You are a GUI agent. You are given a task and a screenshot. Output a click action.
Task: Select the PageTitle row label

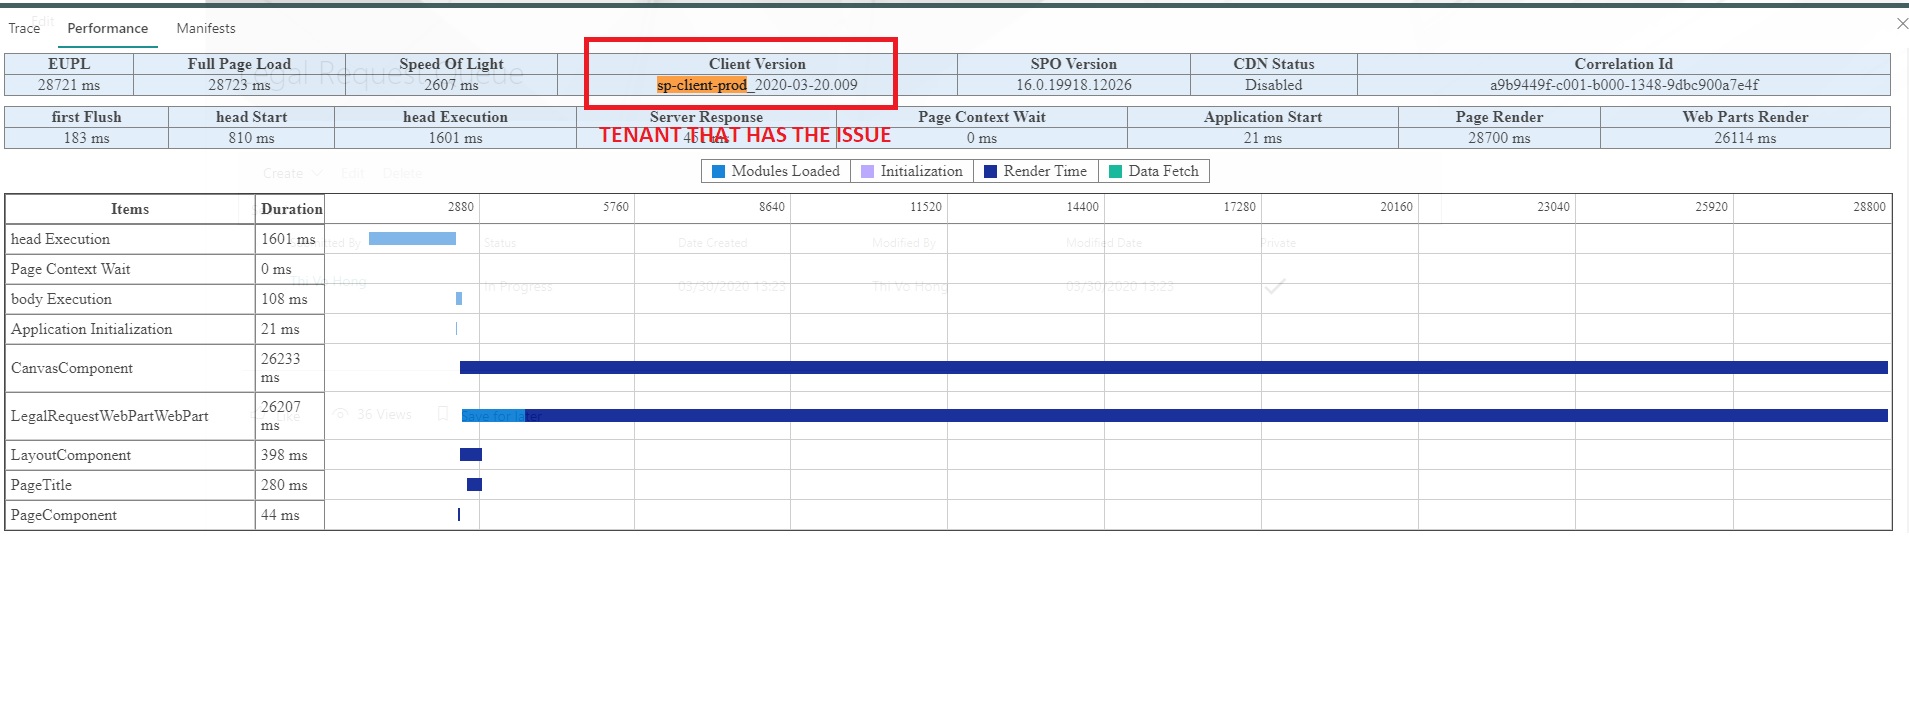click(41, 485)
